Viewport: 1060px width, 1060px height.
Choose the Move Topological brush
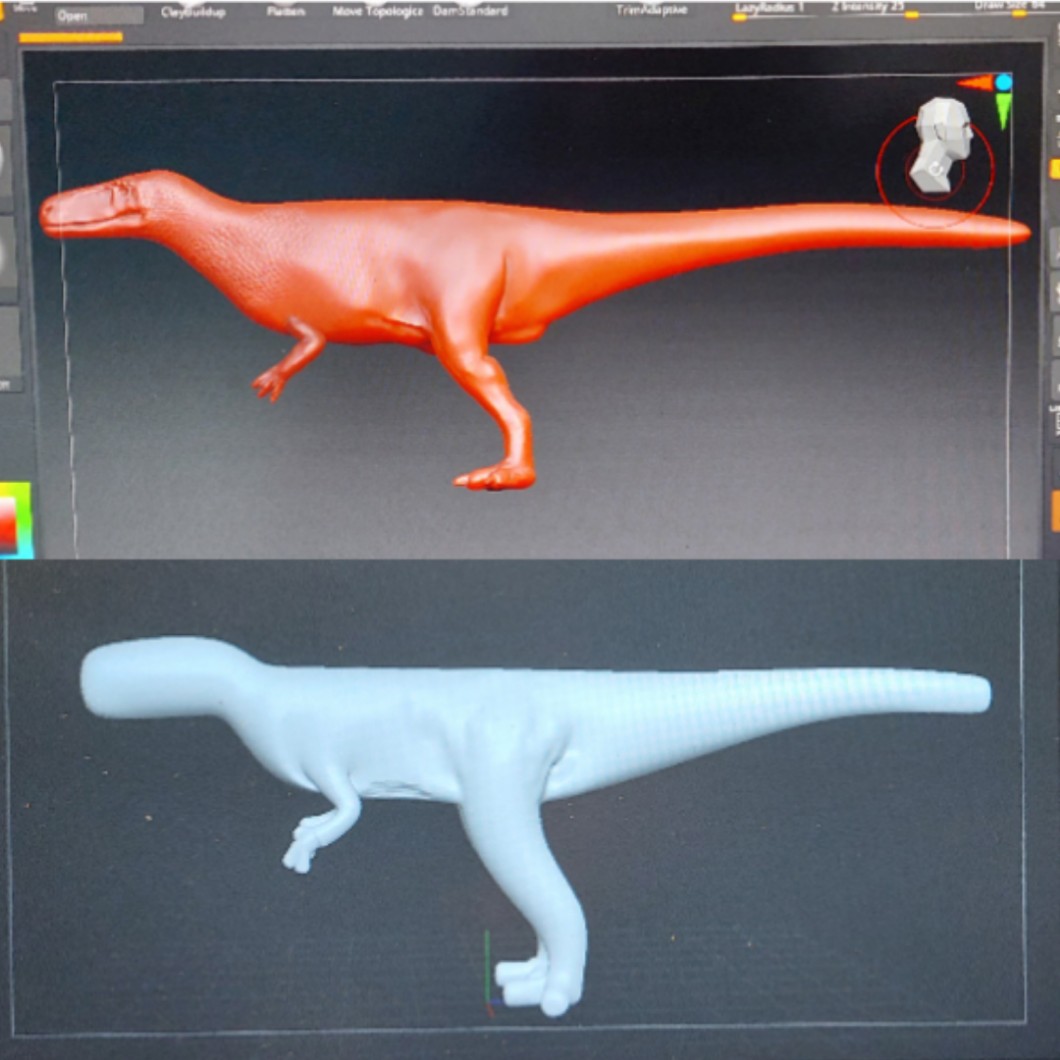pos(378,12)
